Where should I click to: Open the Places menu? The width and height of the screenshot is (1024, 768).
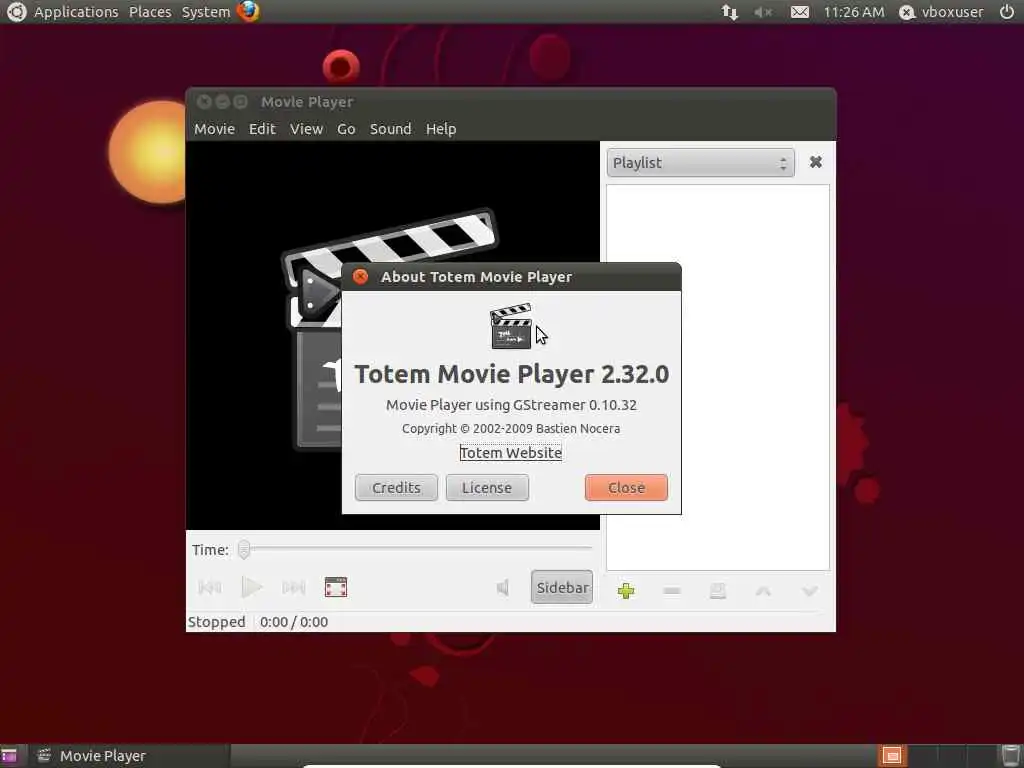[150, 12]
